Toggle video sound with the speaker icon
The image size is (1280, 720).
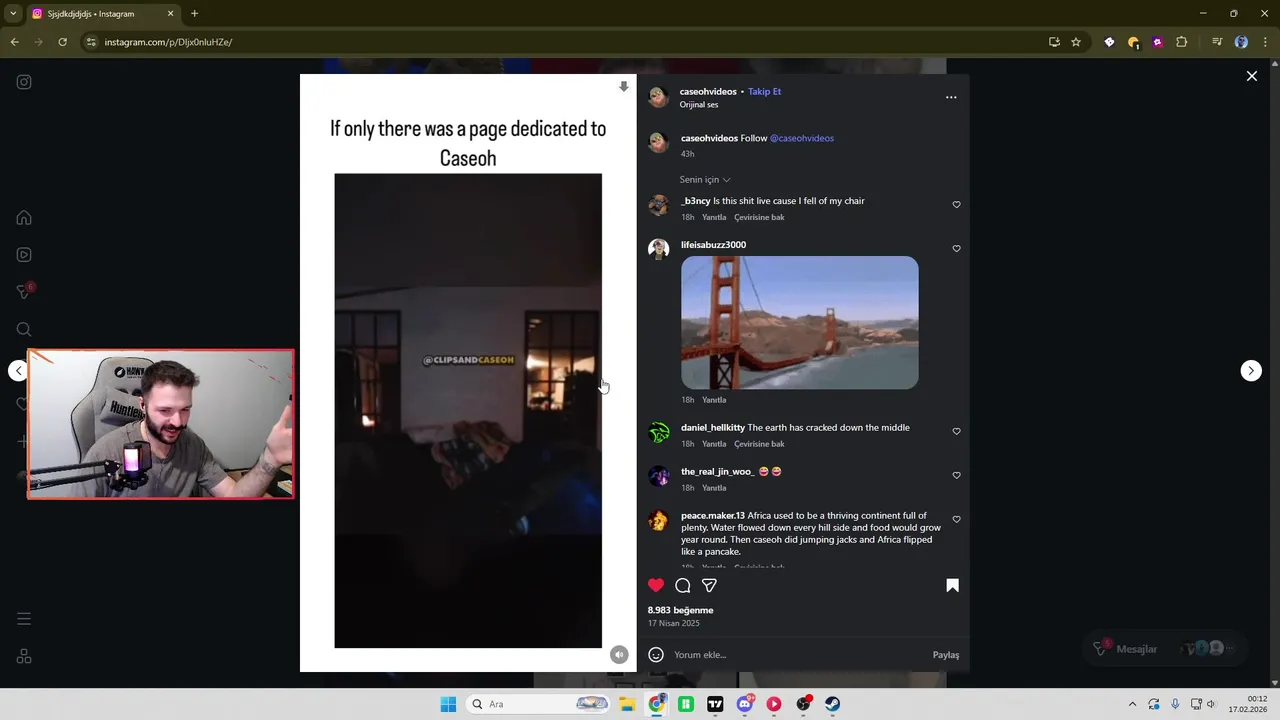619,654
